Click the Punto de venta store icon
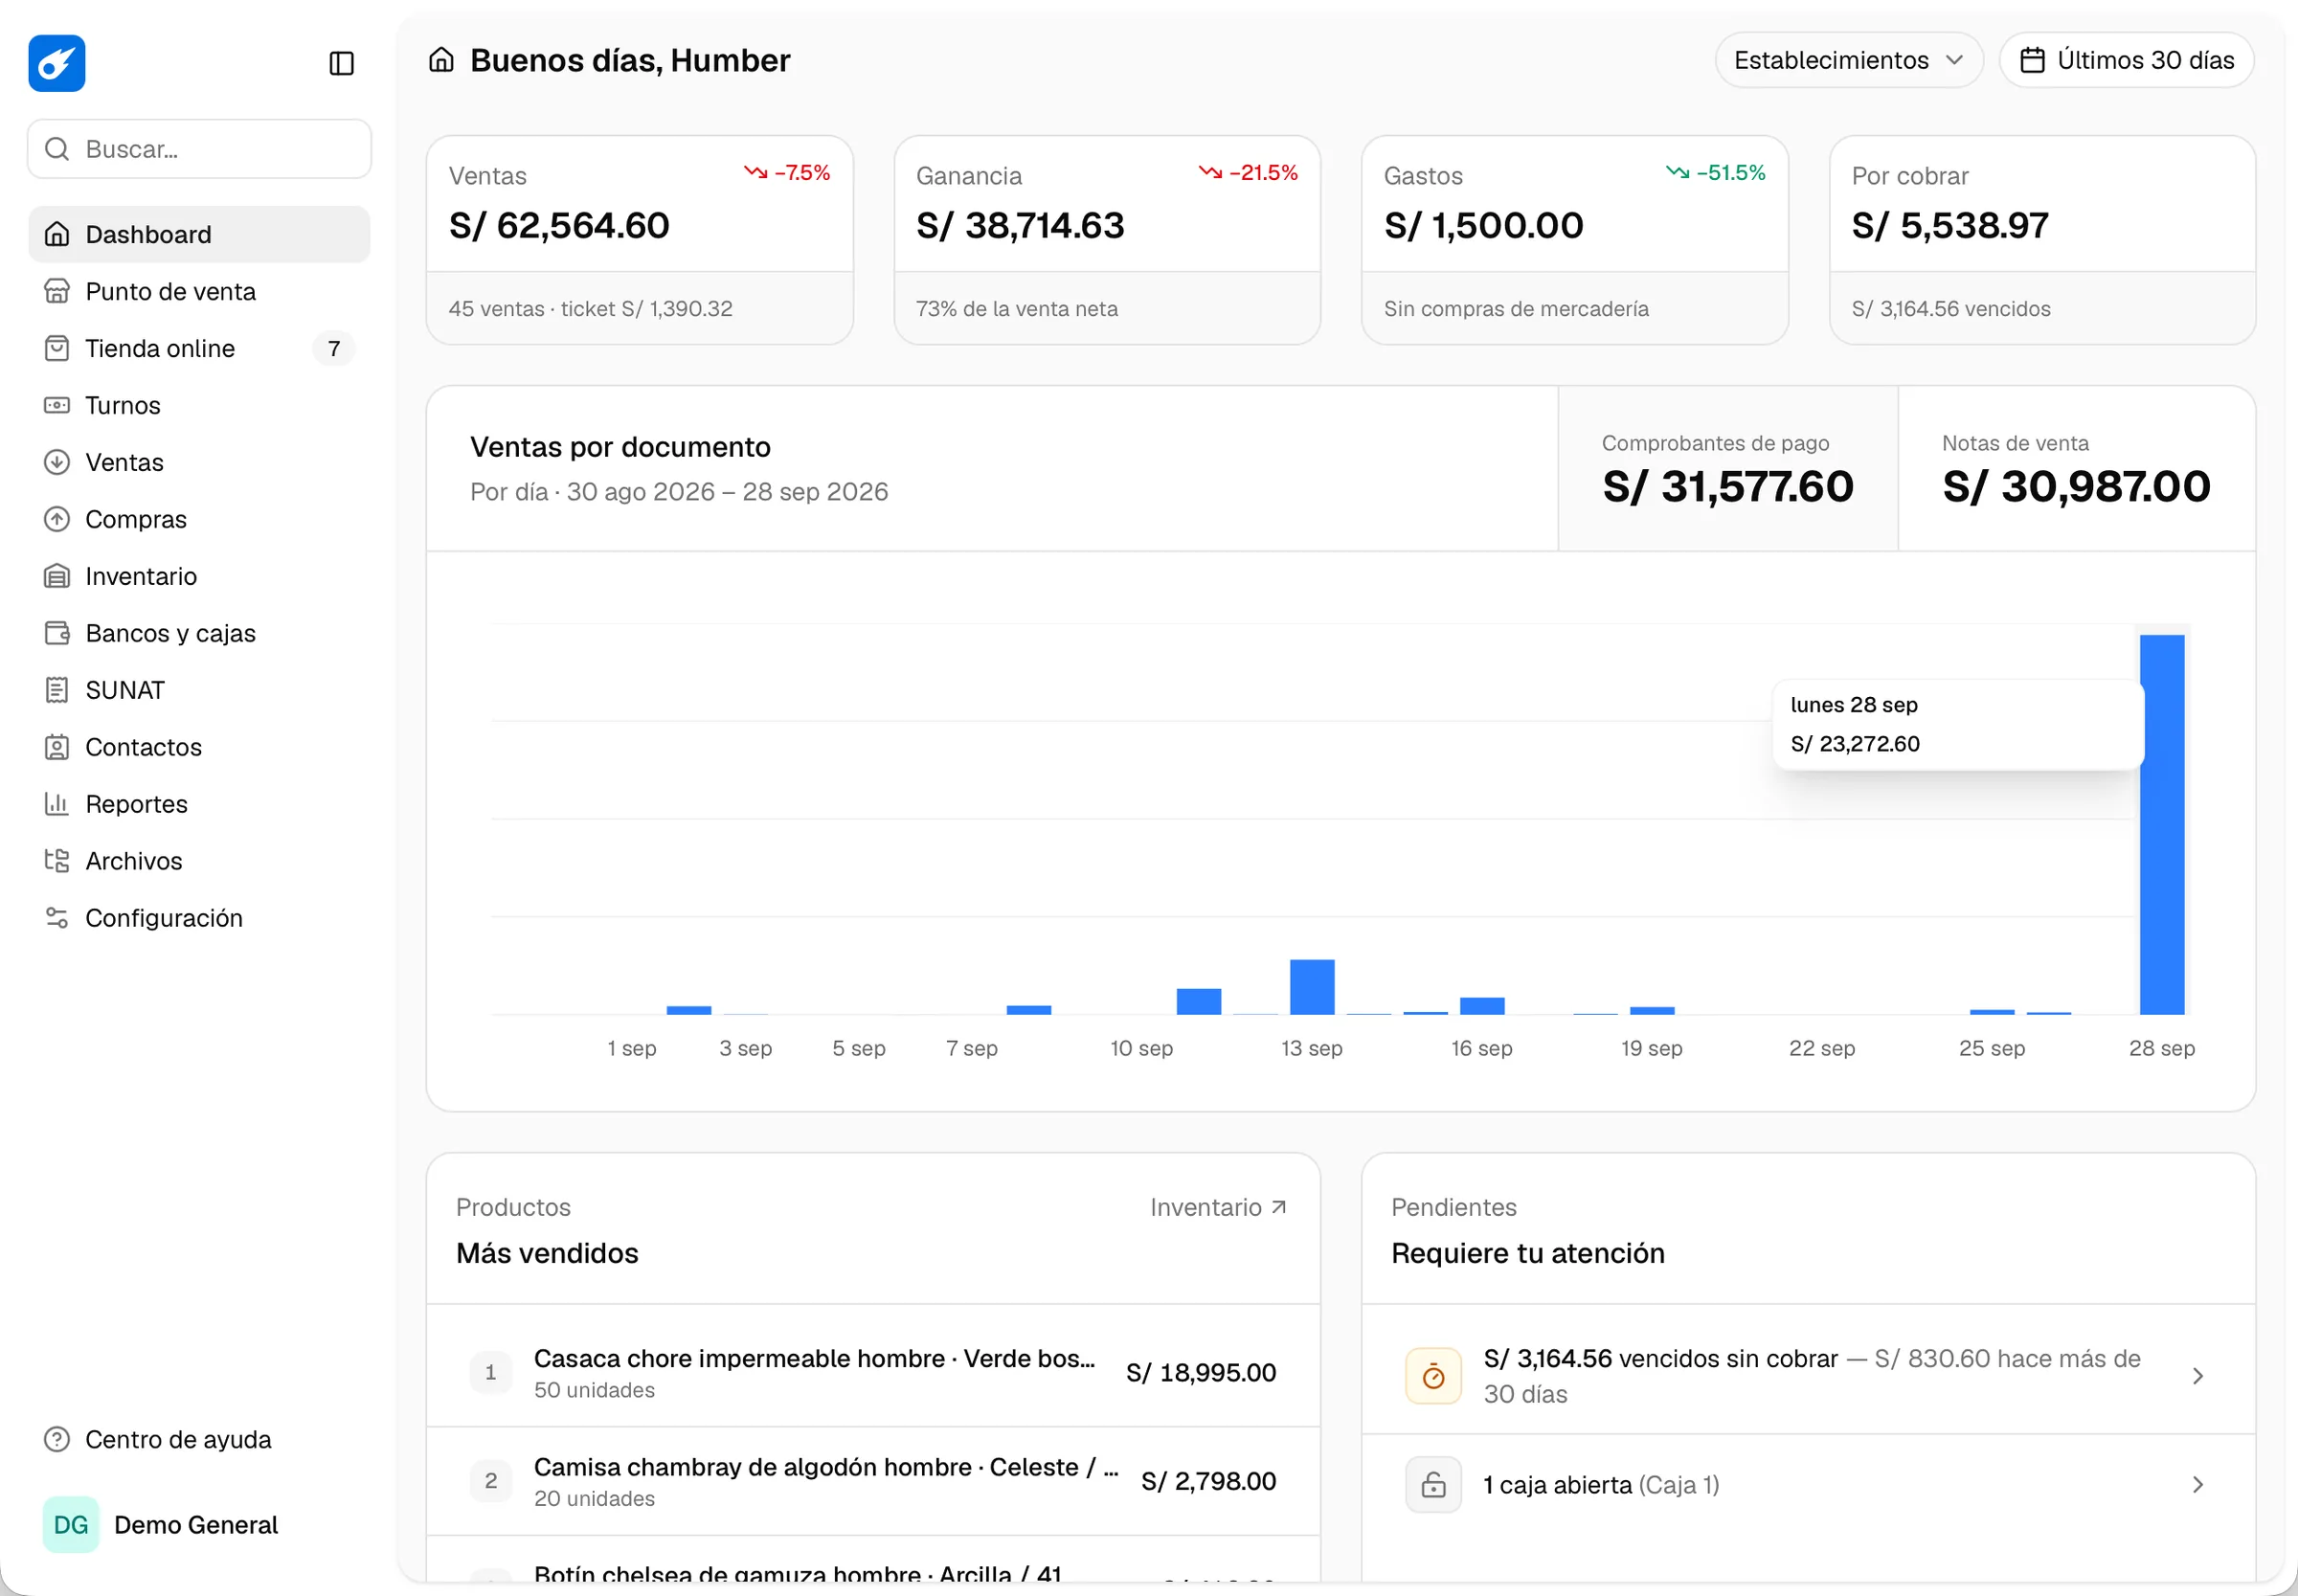 [57, 291]
